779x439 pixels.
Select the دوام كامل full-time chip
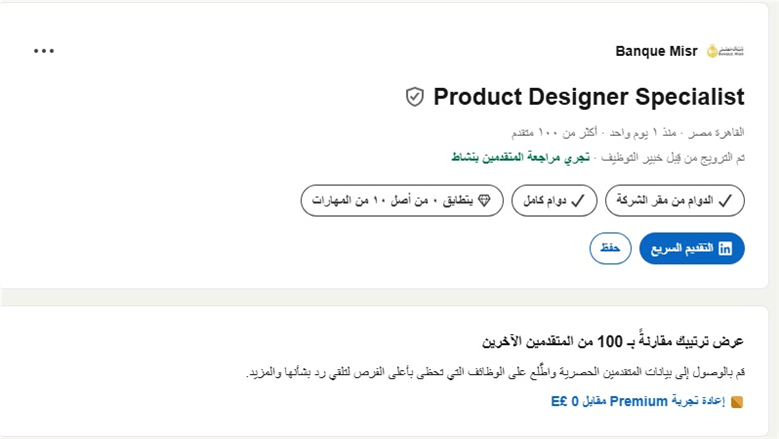[554, 201]
